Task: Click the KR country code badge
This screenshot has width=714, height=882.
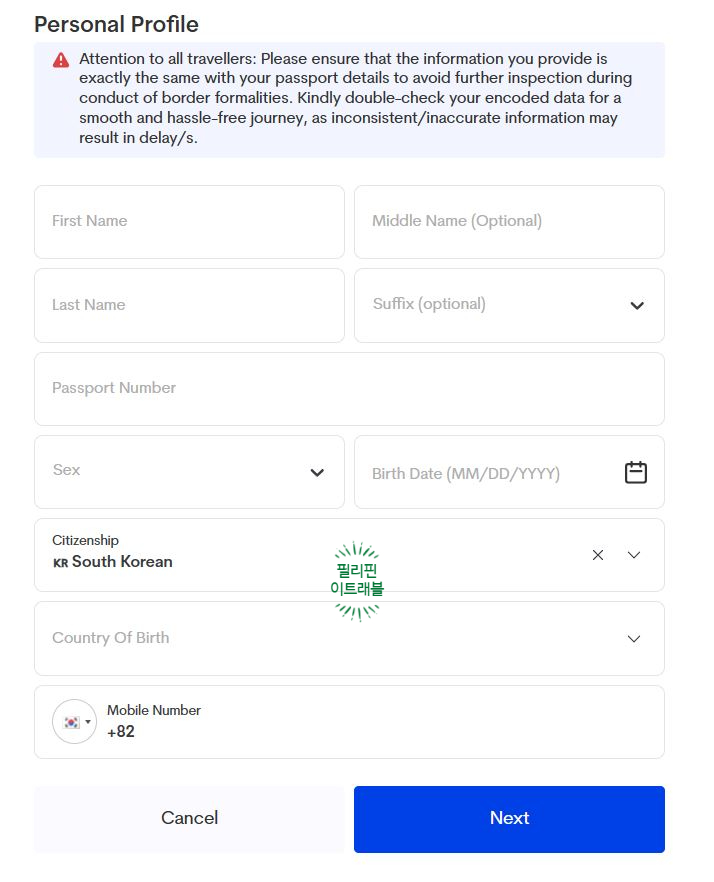Action: (x=60, y=562)
